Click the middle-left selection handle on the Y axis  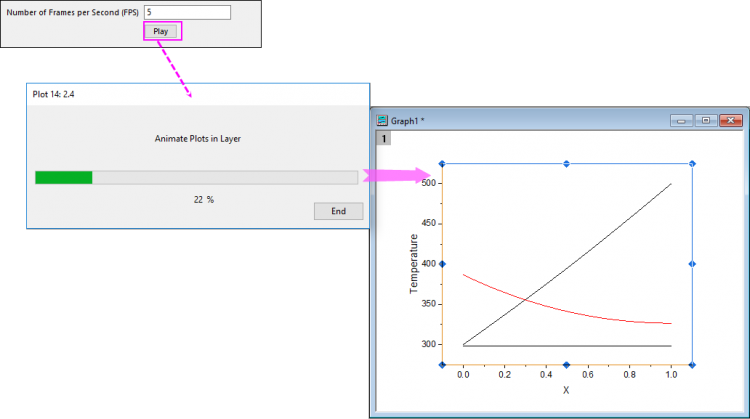pos(442,264)
